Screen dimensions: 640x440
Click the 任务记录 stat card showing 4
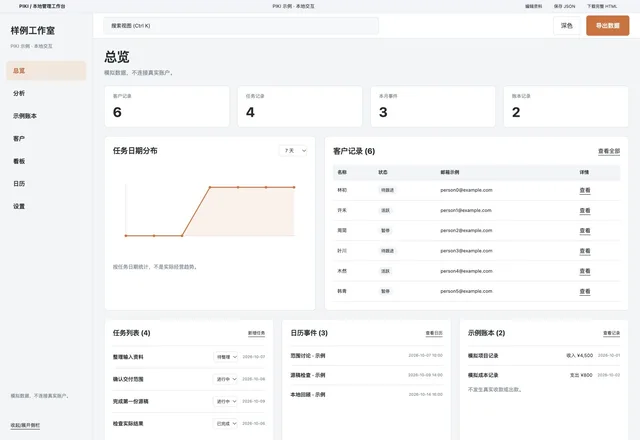pyautogui.click(x=300, y=106)
